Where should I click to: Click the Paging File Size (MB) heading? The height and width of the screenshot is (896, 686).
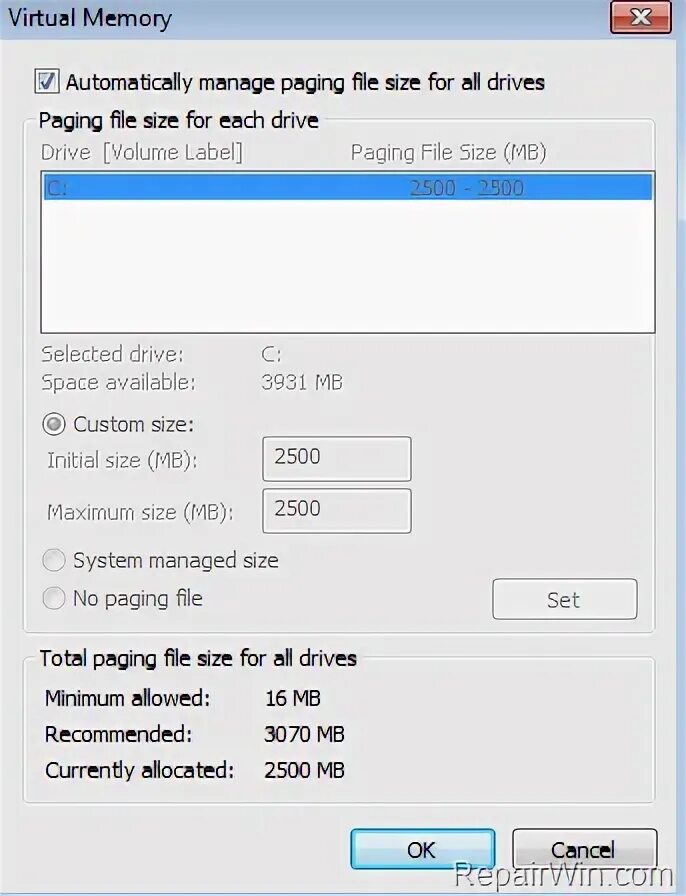pyautogui.click(x=448, y=152)
